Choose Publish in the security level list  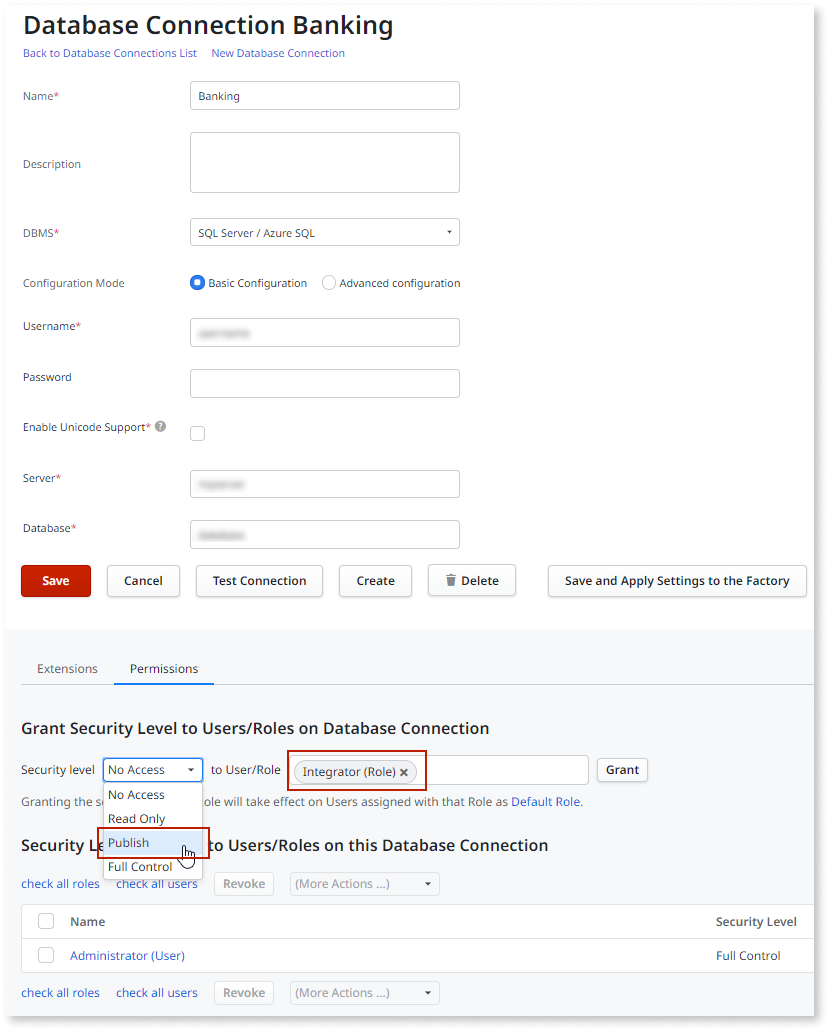[153, 842]
